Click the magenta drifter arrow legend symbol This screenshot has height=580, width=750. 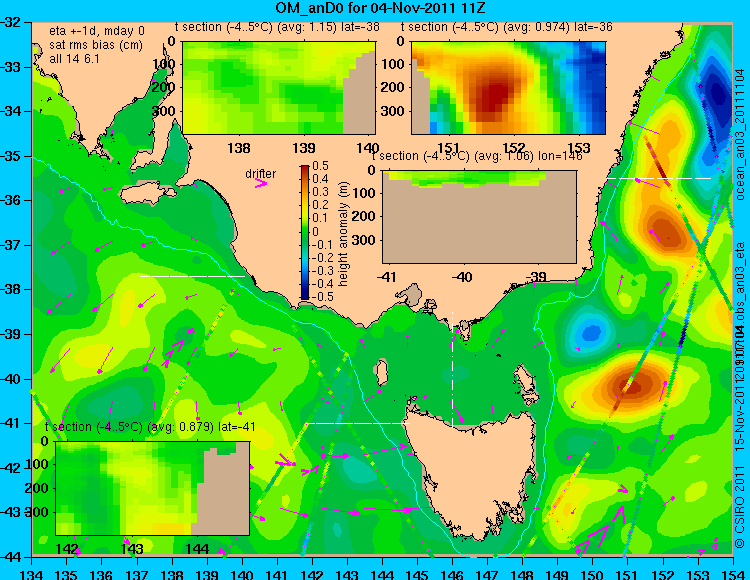click(261, 184)
